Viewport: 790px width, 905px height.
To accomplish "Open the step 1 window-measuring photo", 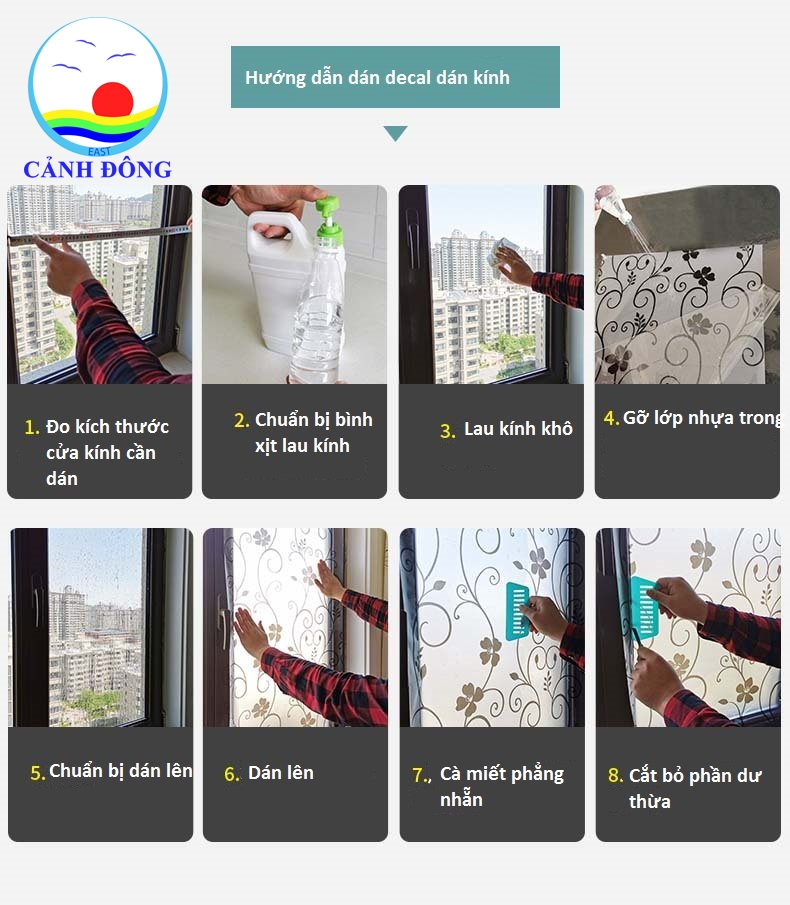I will (99, 285).
